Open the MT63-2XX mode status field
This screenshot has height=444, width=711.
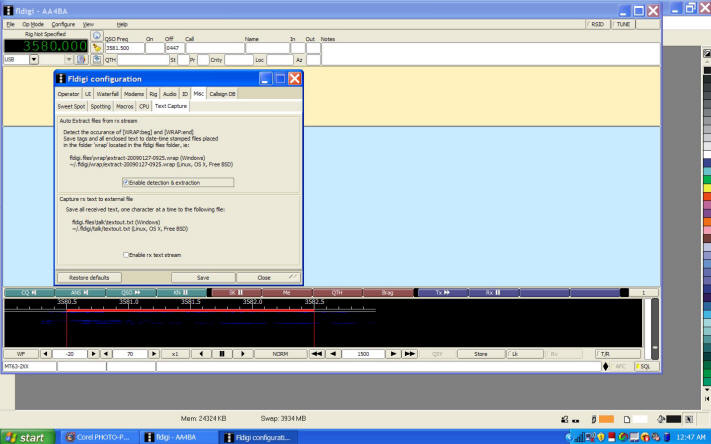click(30, 366)
